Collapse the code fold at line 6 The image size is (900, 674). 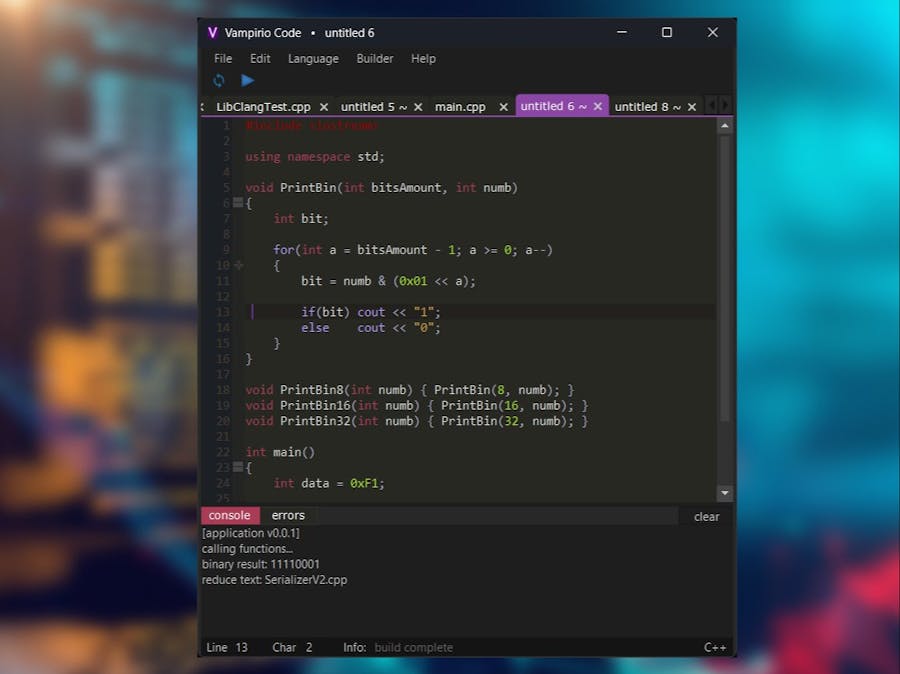[238, 202]
